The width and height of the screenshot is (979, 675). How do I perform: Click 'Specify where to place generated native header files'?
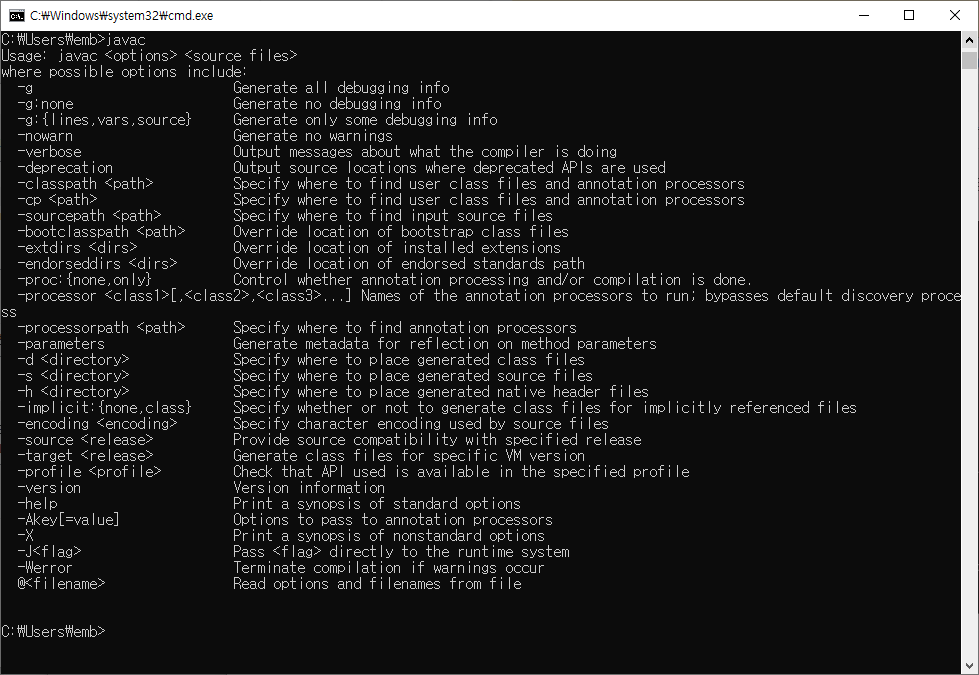click(441, 392)
